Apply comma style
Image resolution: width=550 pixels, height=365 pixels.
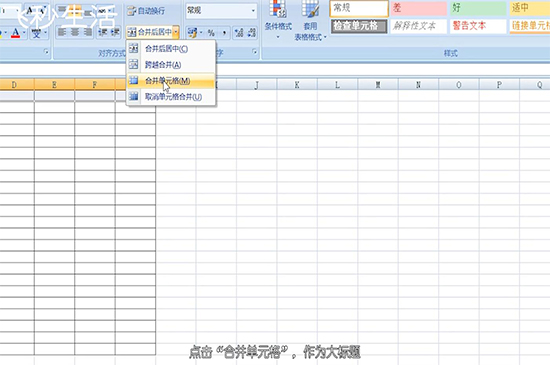tap(224, 33)
